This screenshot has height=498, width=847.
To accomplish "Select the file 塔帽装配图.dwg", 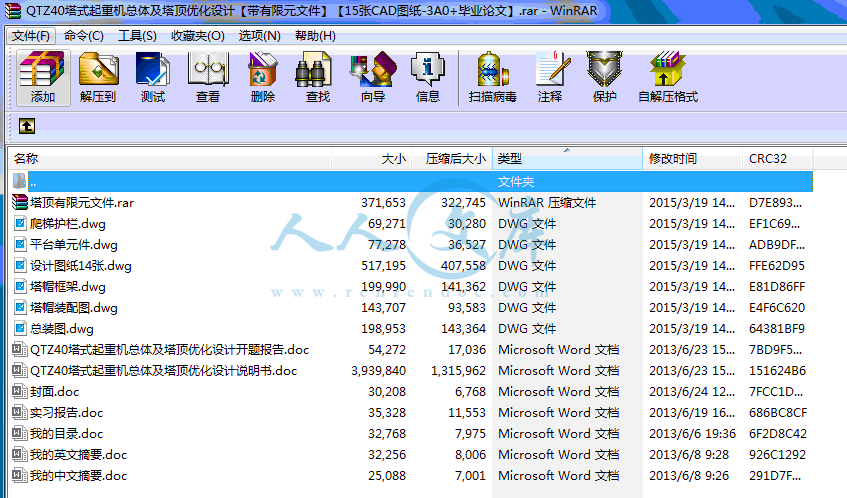I will [x=74, y=308].
